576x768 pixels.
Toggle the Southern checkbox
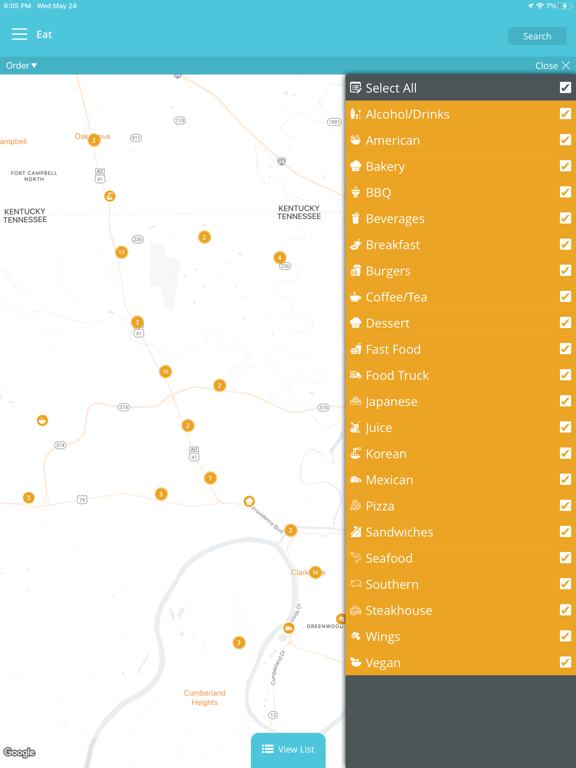pos(565,584)
